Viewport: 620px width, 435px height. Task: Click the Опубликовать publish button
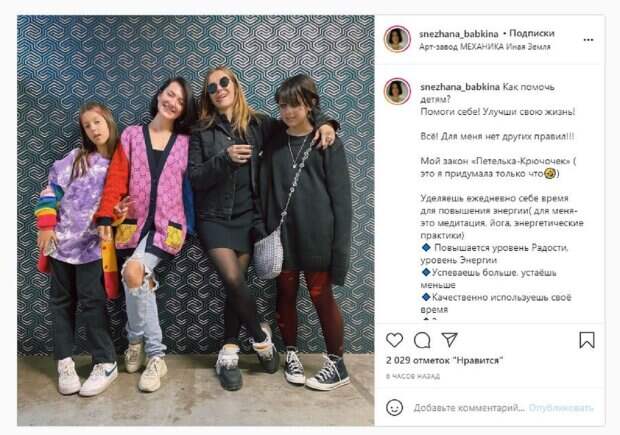coord(561,408)
